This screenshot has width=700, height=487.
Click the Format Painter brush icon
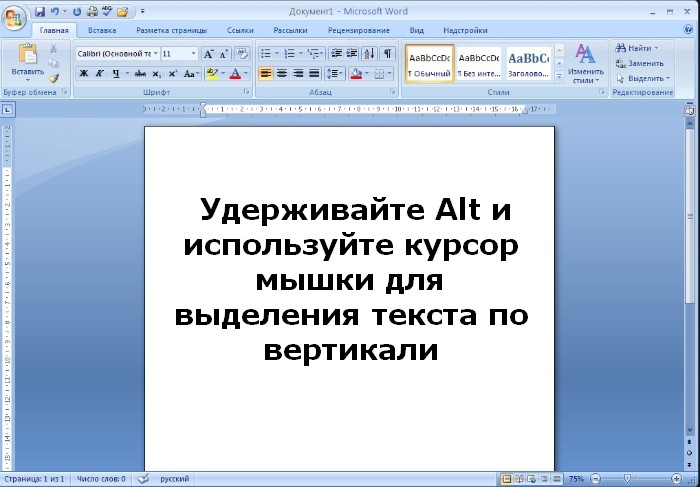[x=54, y=77]
